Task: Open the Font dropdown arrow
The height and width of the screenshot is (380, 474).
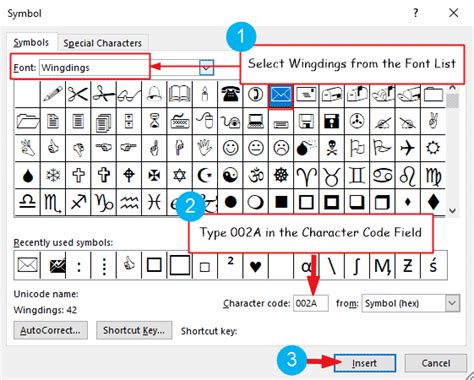Action: point(206,68)
